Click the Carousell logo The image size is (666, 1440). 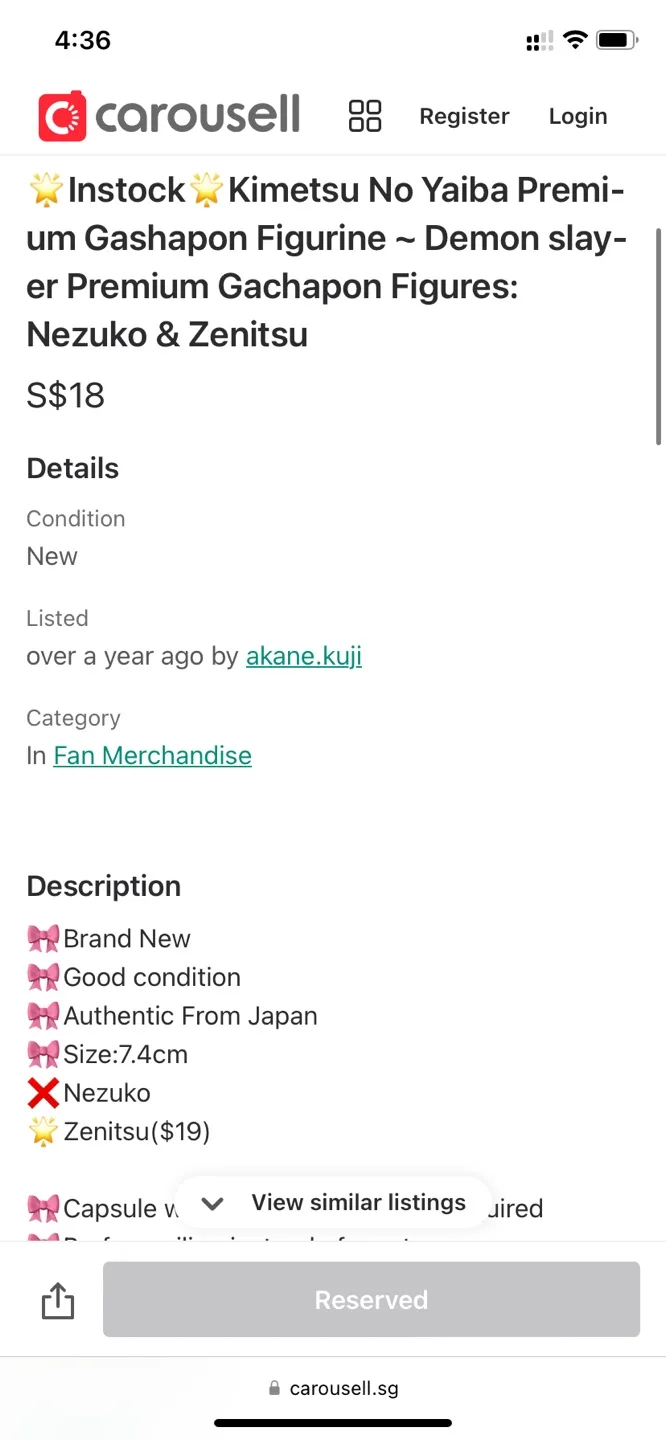pos(168,115)
